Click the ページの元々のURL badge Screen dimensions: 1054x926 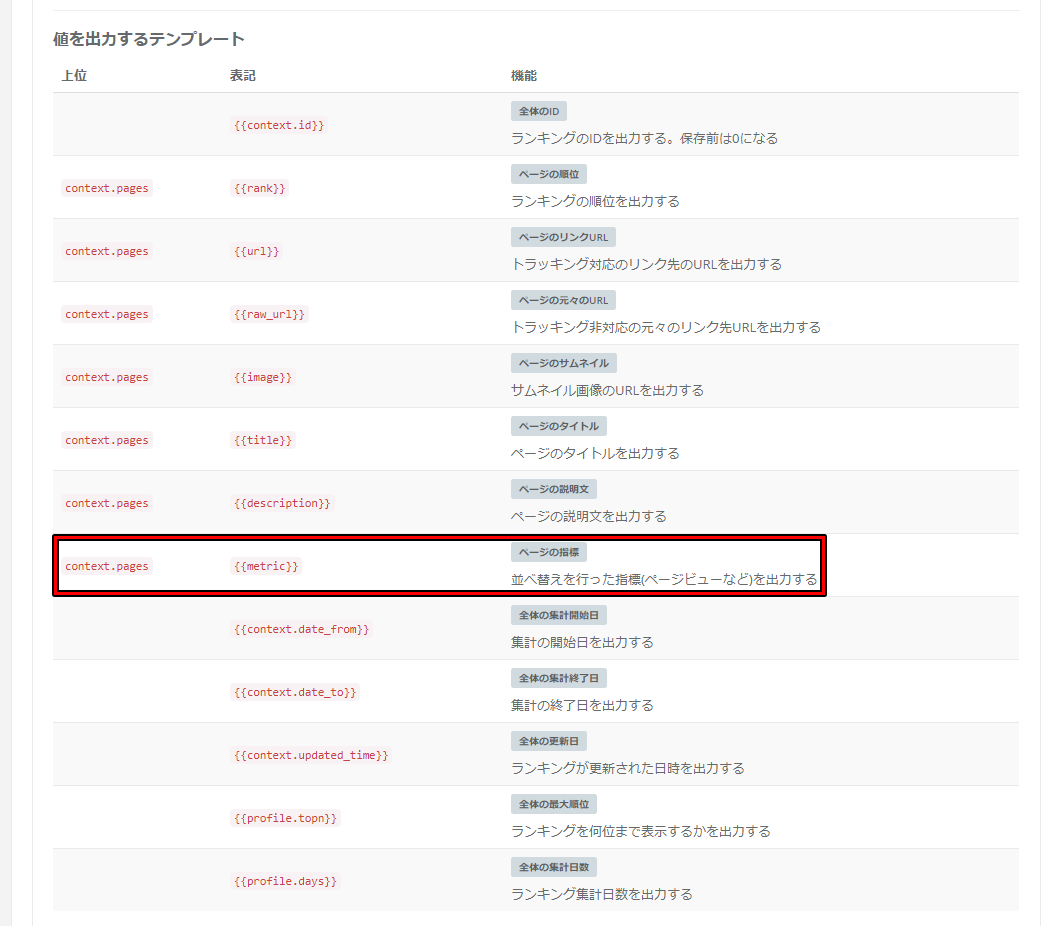[563, 300]
